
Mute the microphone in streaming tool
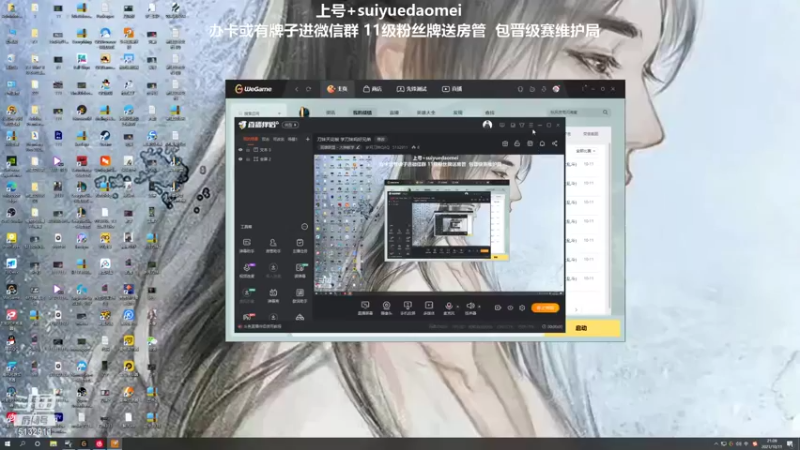(448, 307)
